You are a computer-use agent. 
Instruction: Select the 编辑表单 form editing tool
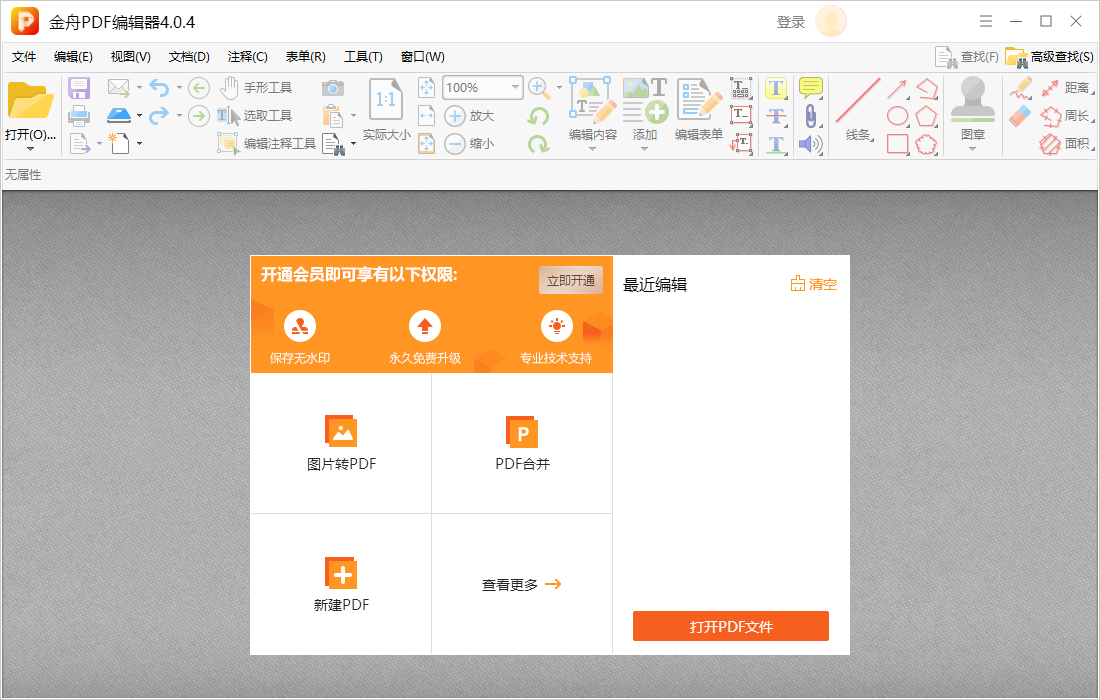(x=698, y=110)
